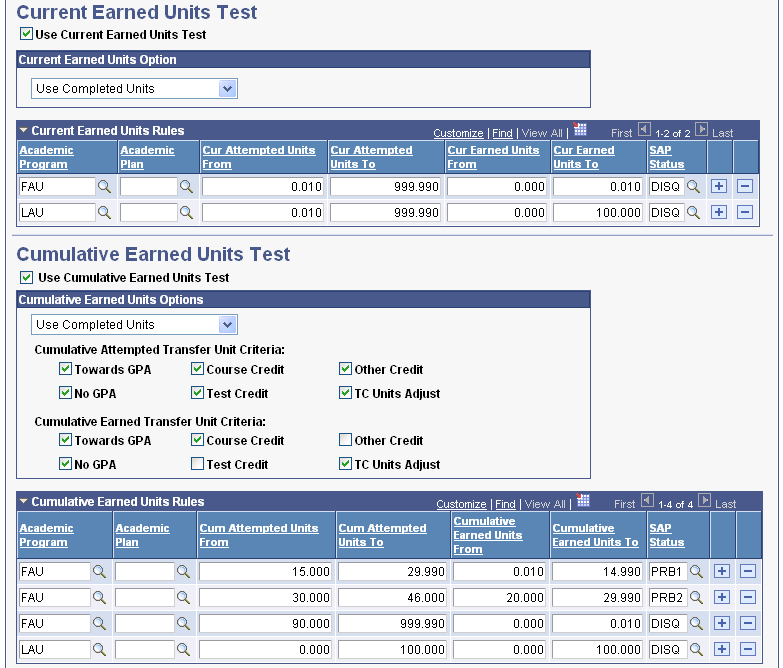Edit Academic Program field in current LAU row
This screenshot has width=783, height=668.
click(x=57, y=213)
